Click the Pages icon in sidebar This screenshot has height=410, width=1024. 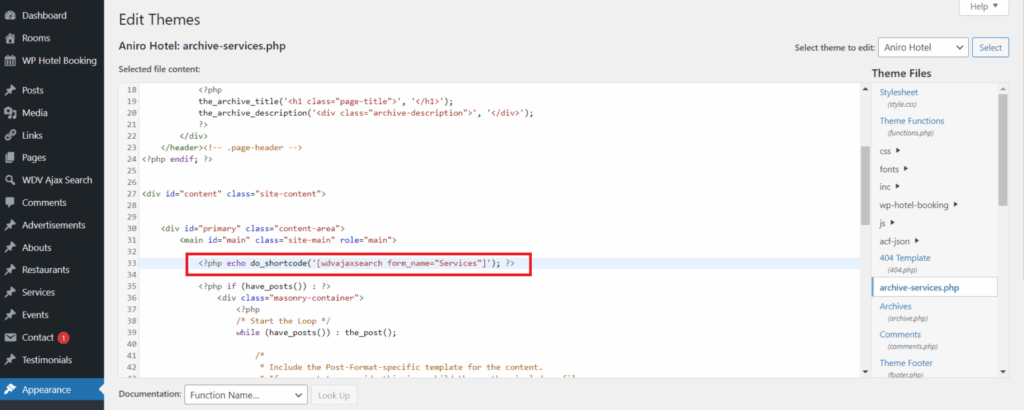[10, 158]
